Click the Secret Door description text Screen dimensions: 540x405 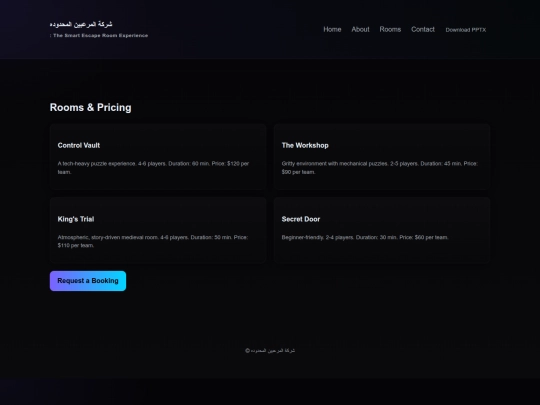coord(365,237)
